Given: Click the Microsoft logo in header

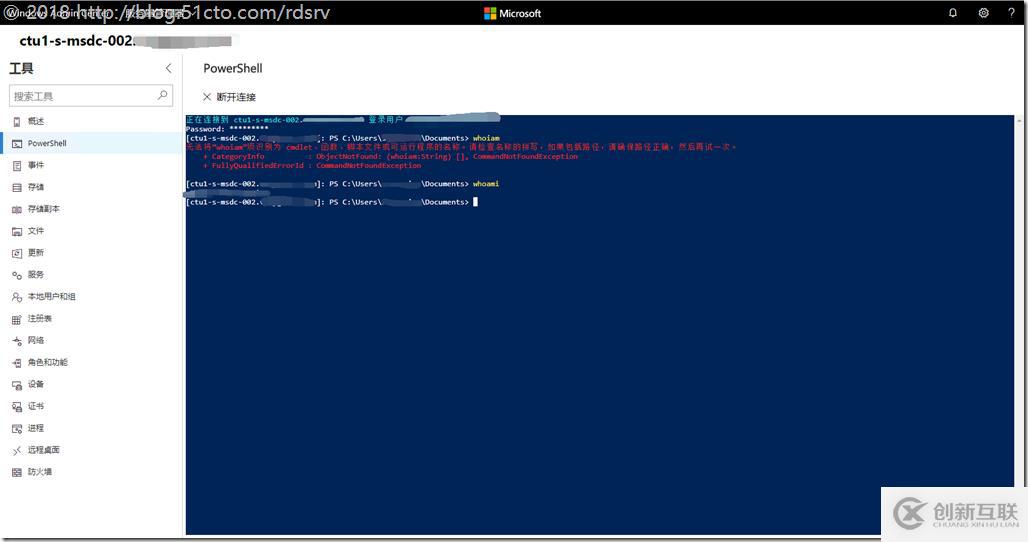Looking at the screenshot, I should click(512, 13).
